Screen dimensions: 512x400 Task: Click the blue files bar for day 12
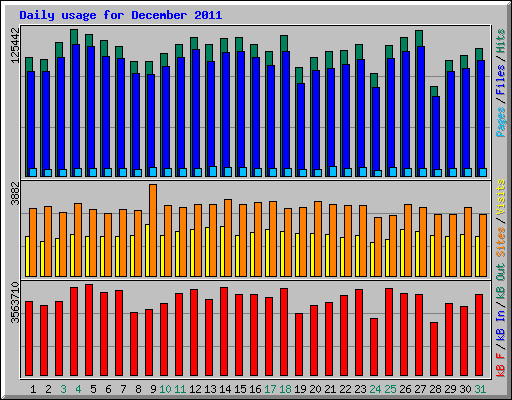click(196, 113)
